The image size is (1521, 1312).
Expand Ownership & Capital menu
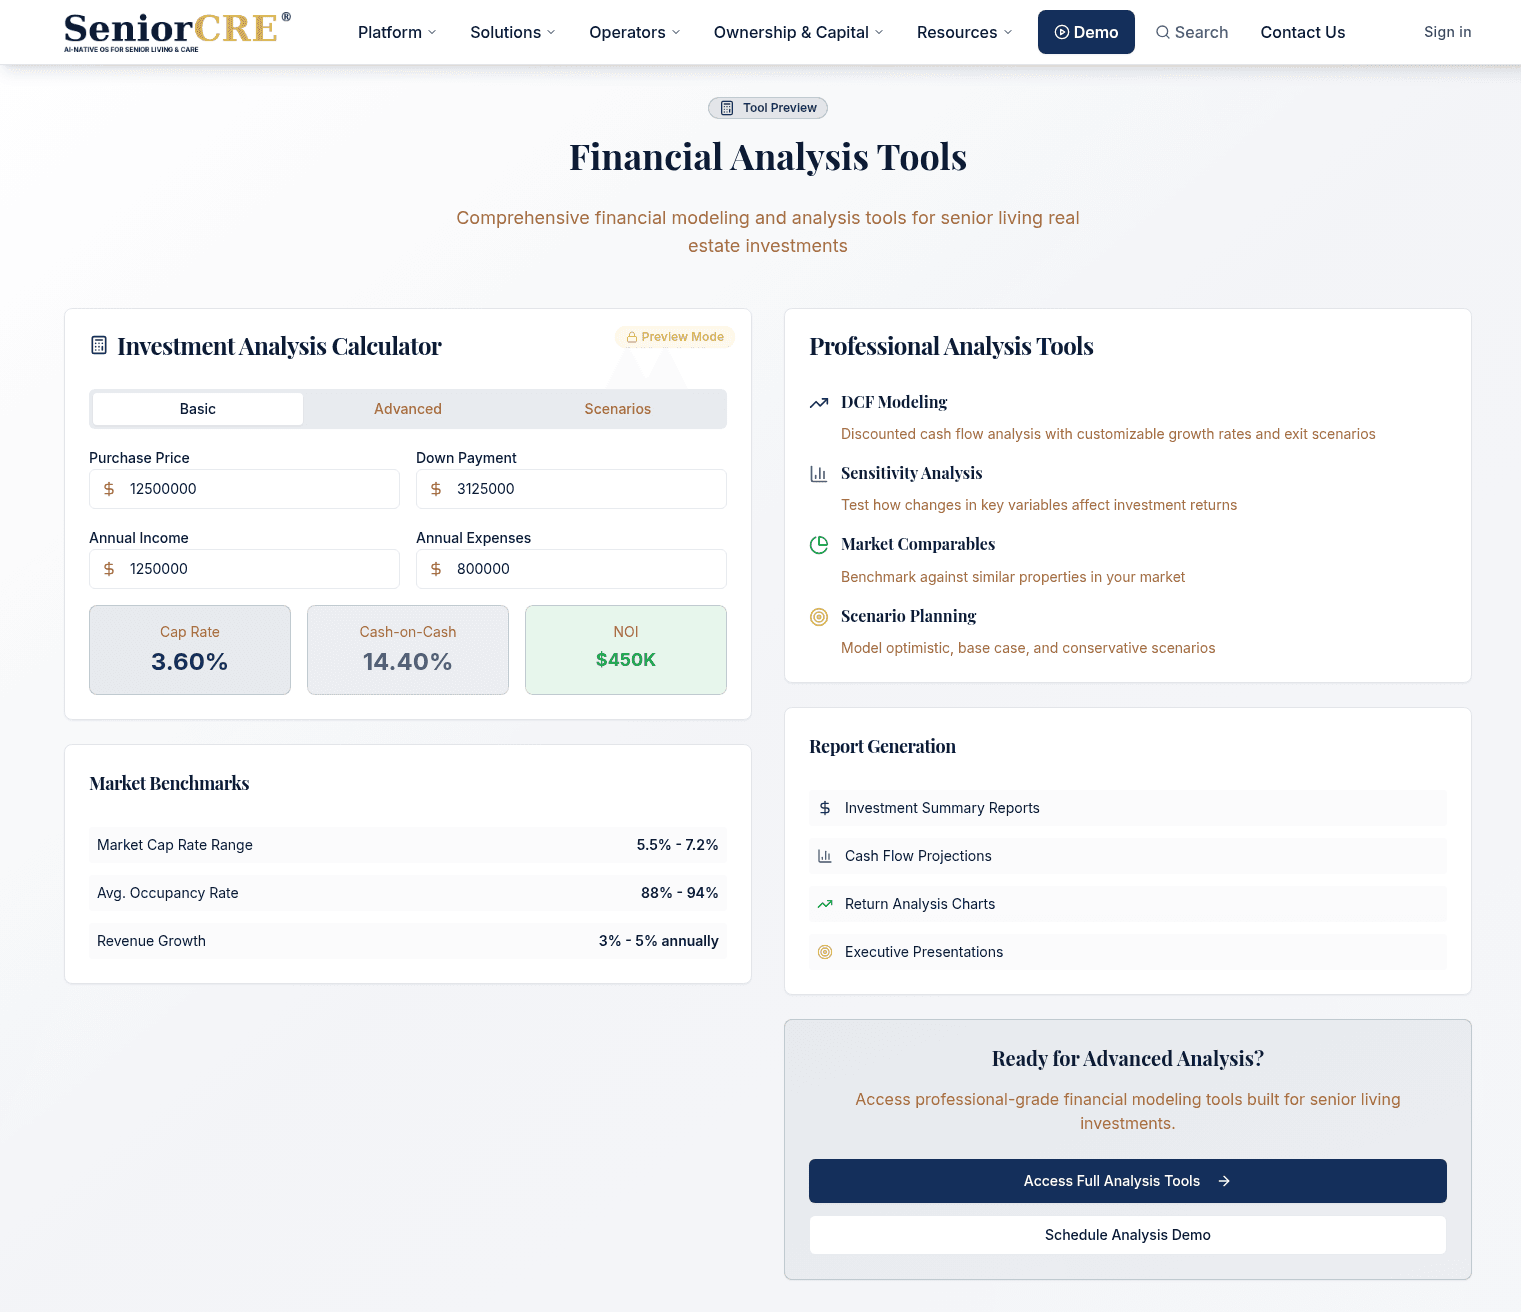[798, 32]
